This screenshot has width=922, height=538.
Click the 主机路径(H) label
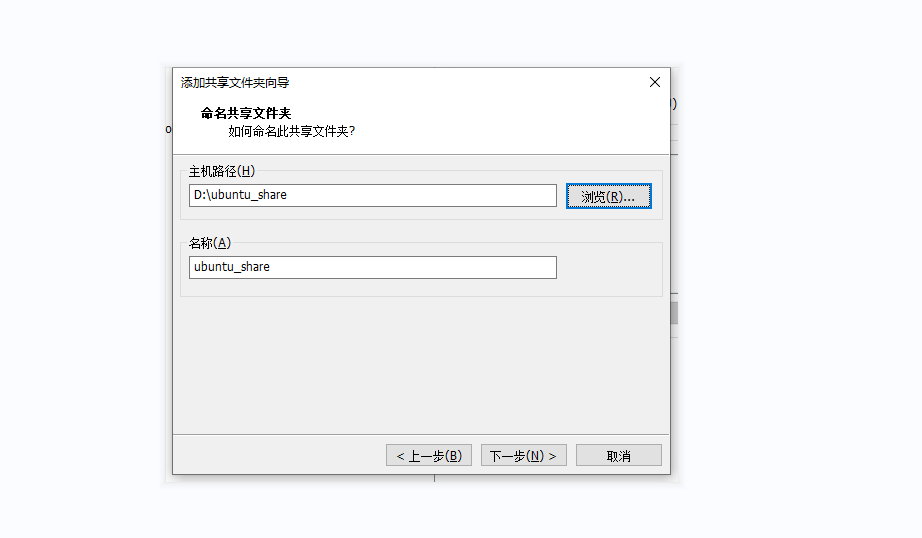[222, 171]
